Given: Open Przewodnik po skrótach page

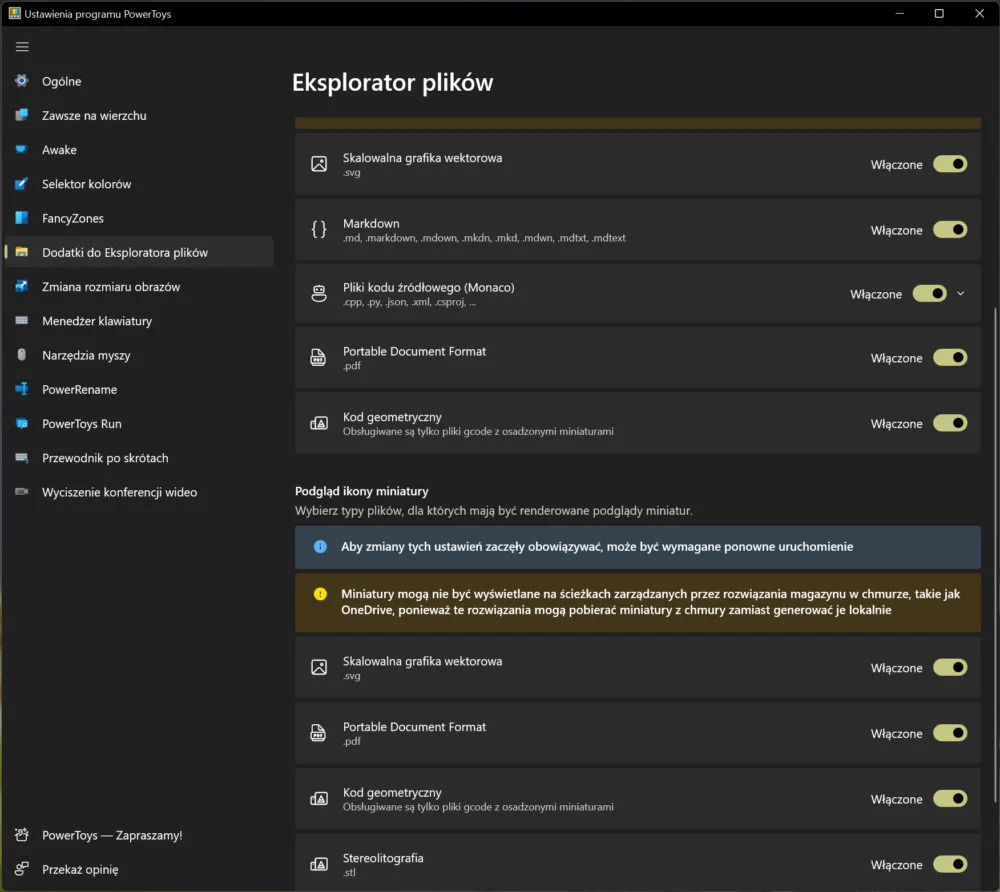Looking at the screenshot, I should (x=139, y=458).
